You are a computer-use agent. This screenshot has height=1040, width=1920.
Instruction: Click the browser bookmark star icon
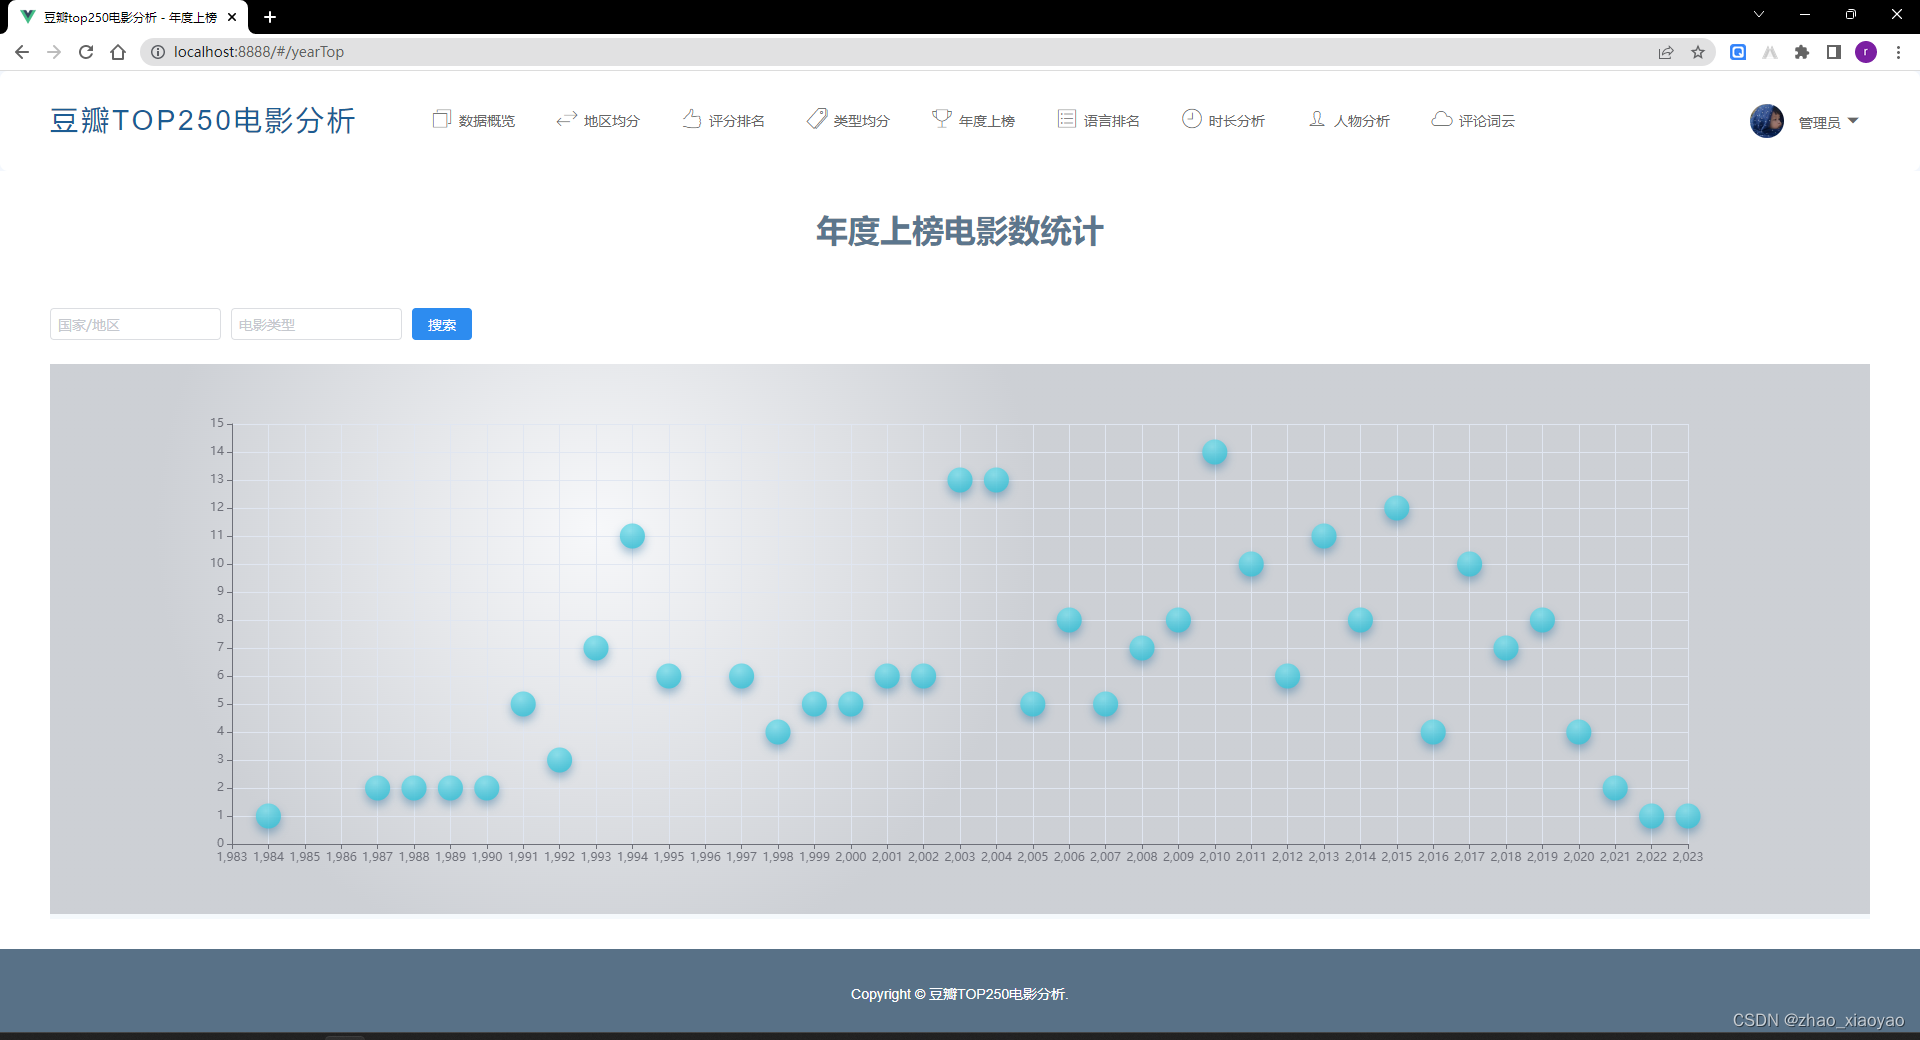point(1698,52)
